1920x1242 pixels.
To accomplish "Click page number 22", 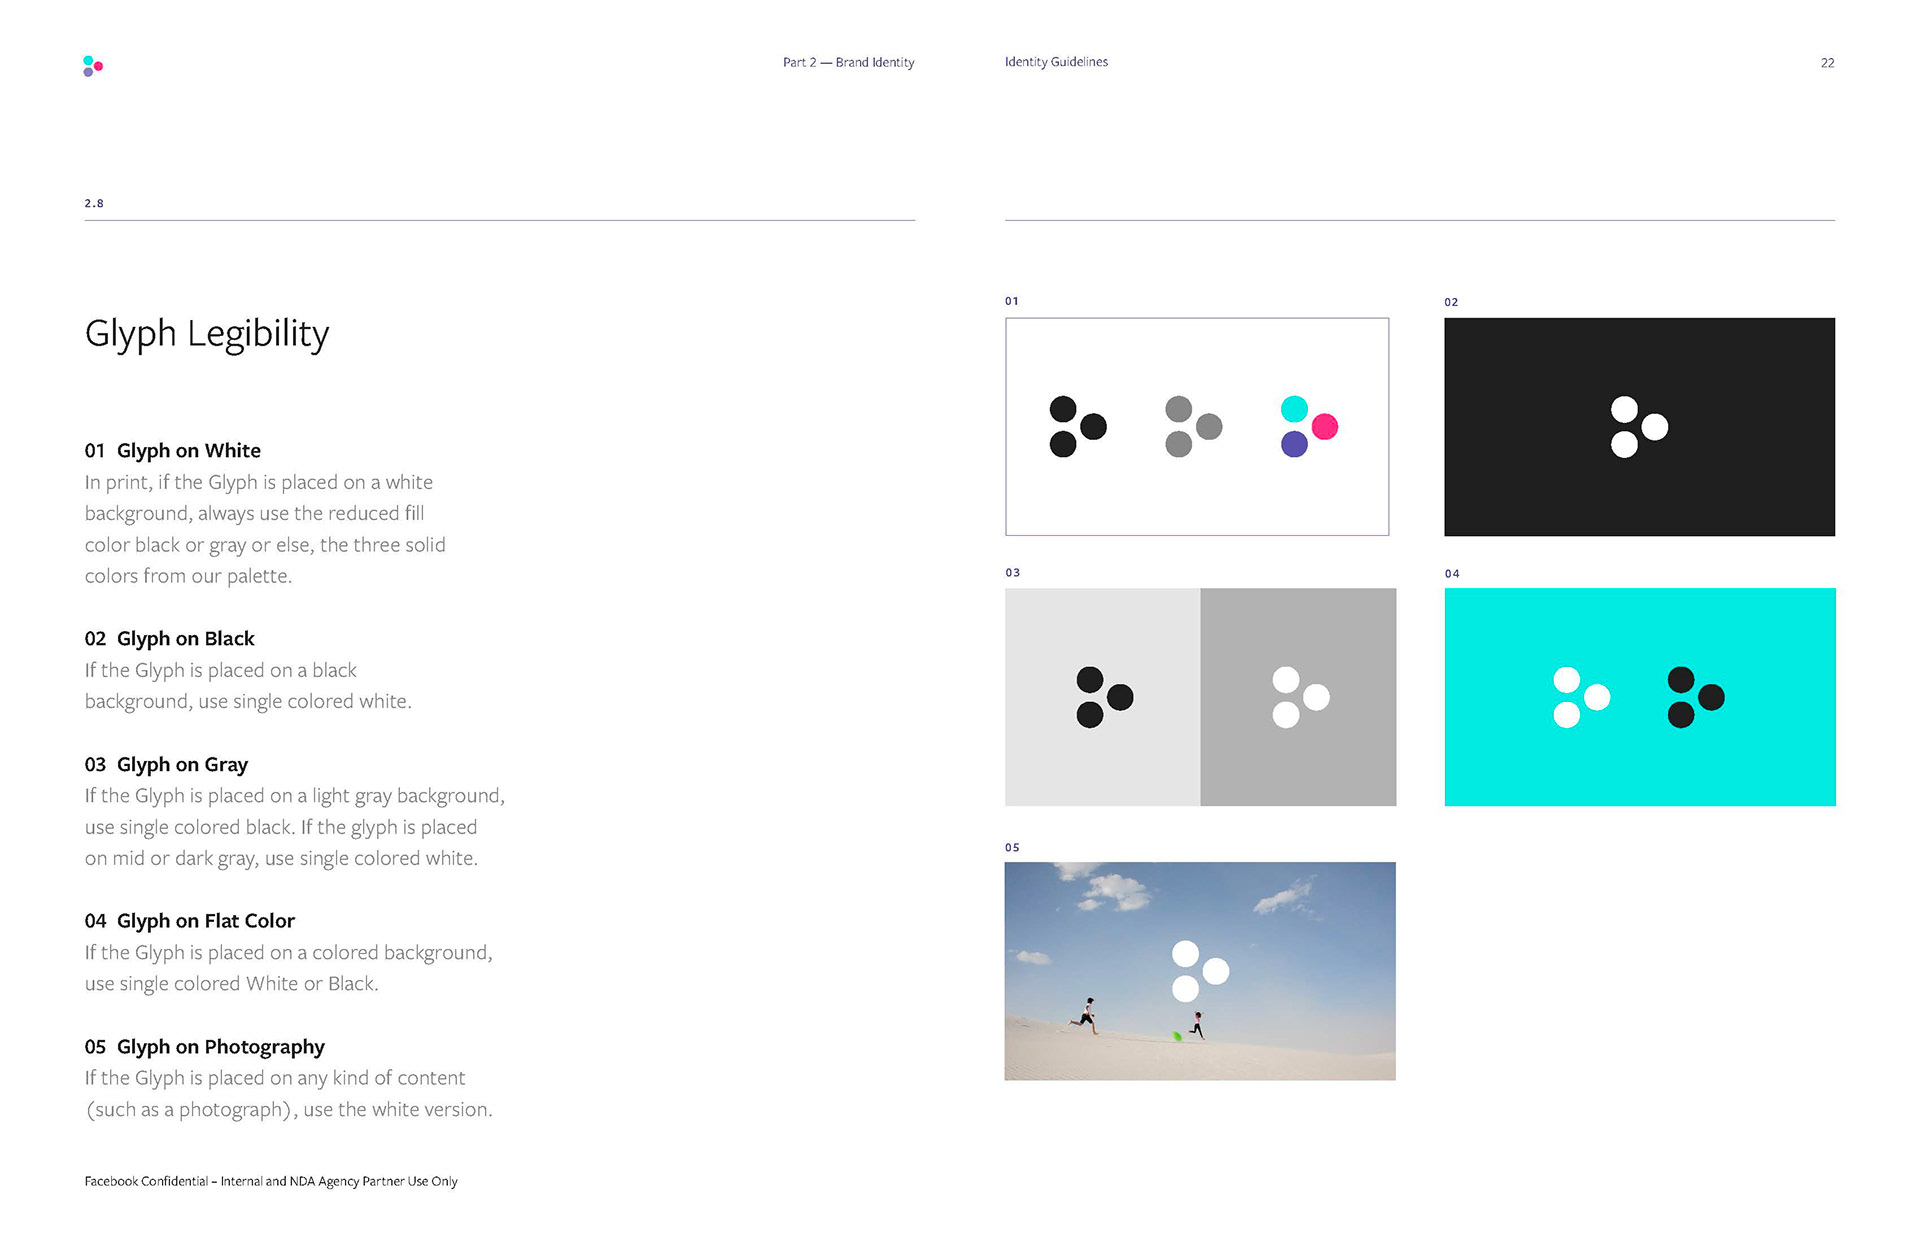I will [x=1827, y=63].
